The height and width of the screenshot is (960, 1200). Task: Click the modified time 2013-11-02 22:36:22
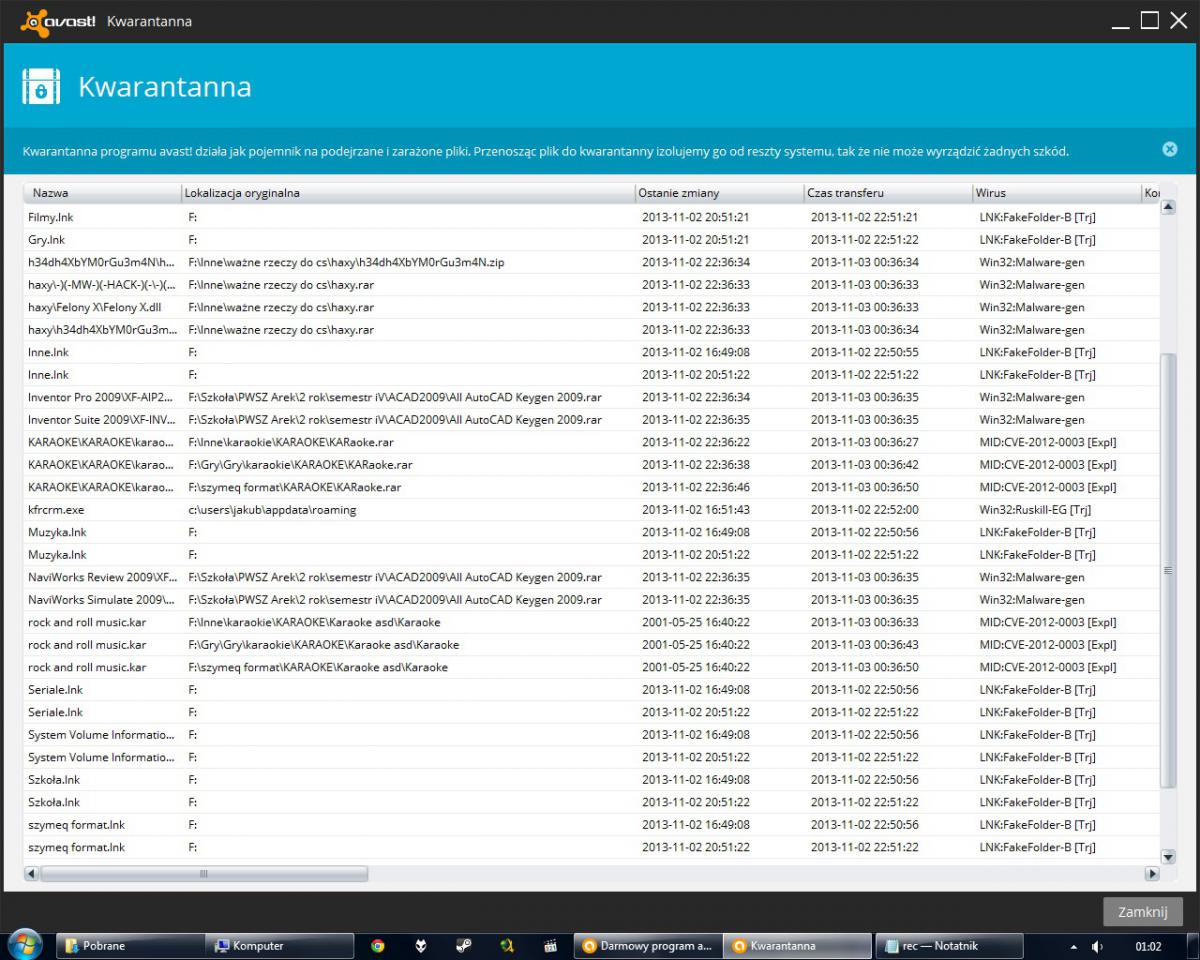click(695, 442)
